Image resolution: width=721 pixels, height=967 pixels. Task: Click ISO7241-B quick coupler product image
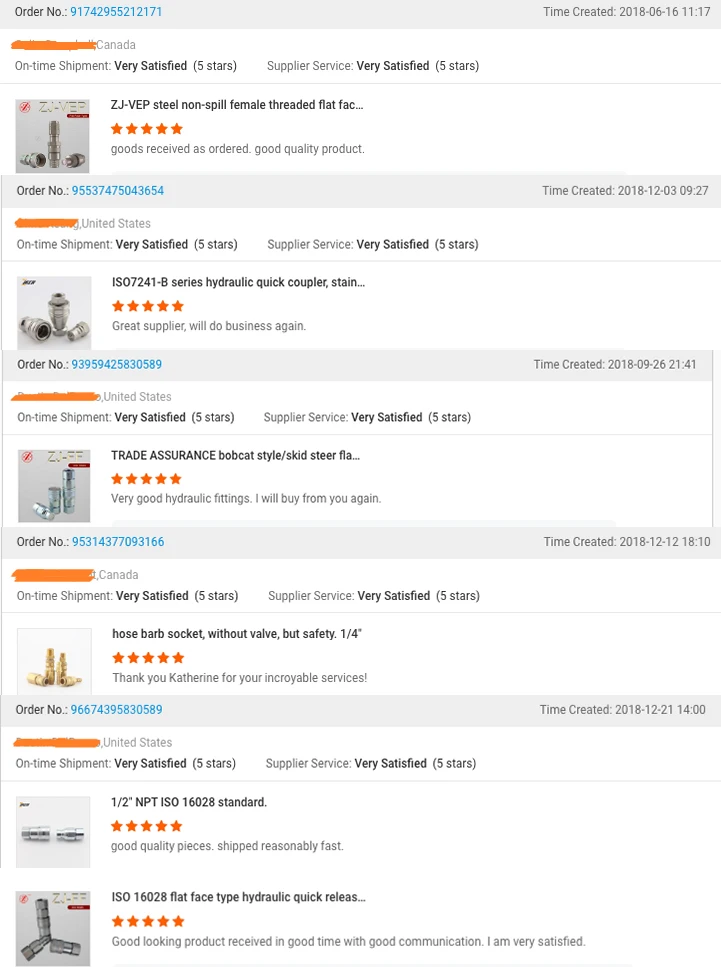54,312
